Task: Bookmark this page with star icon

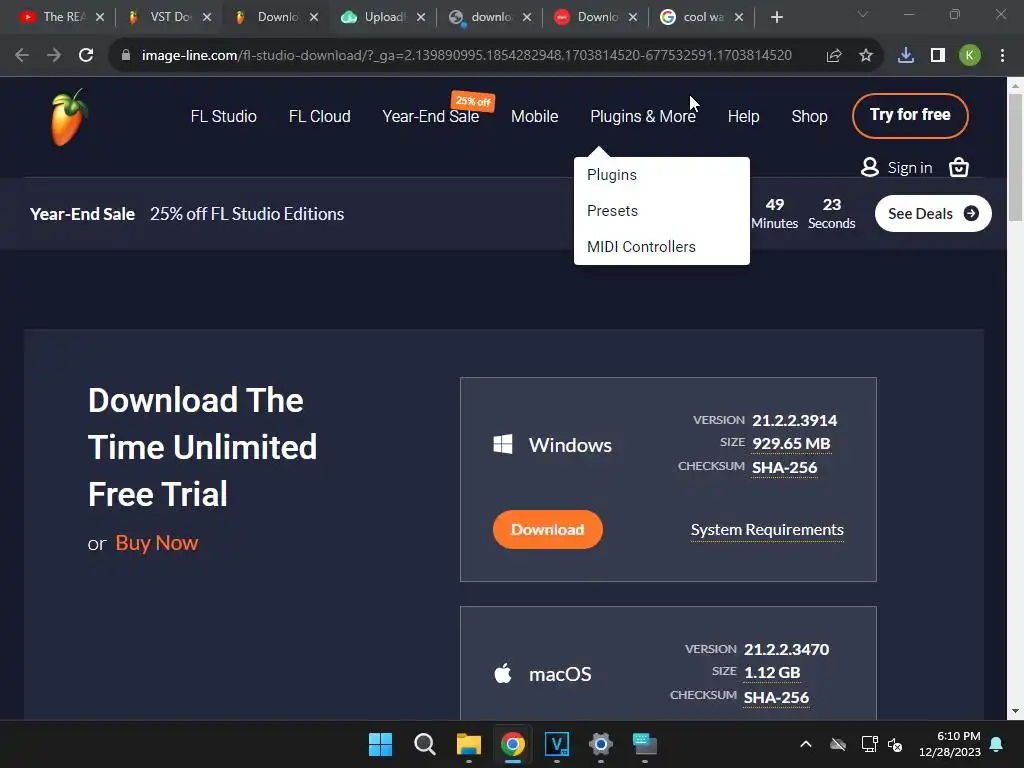Action: (x=866, y=56)
